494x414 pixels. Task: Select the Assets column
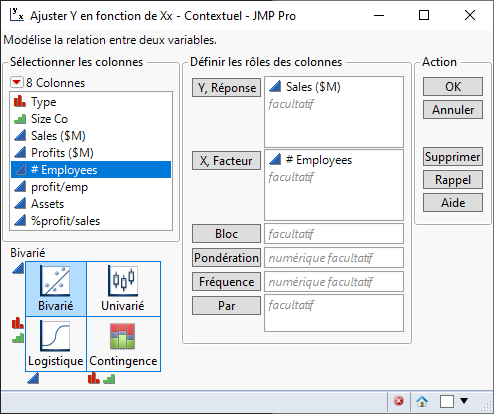(91, 204)
